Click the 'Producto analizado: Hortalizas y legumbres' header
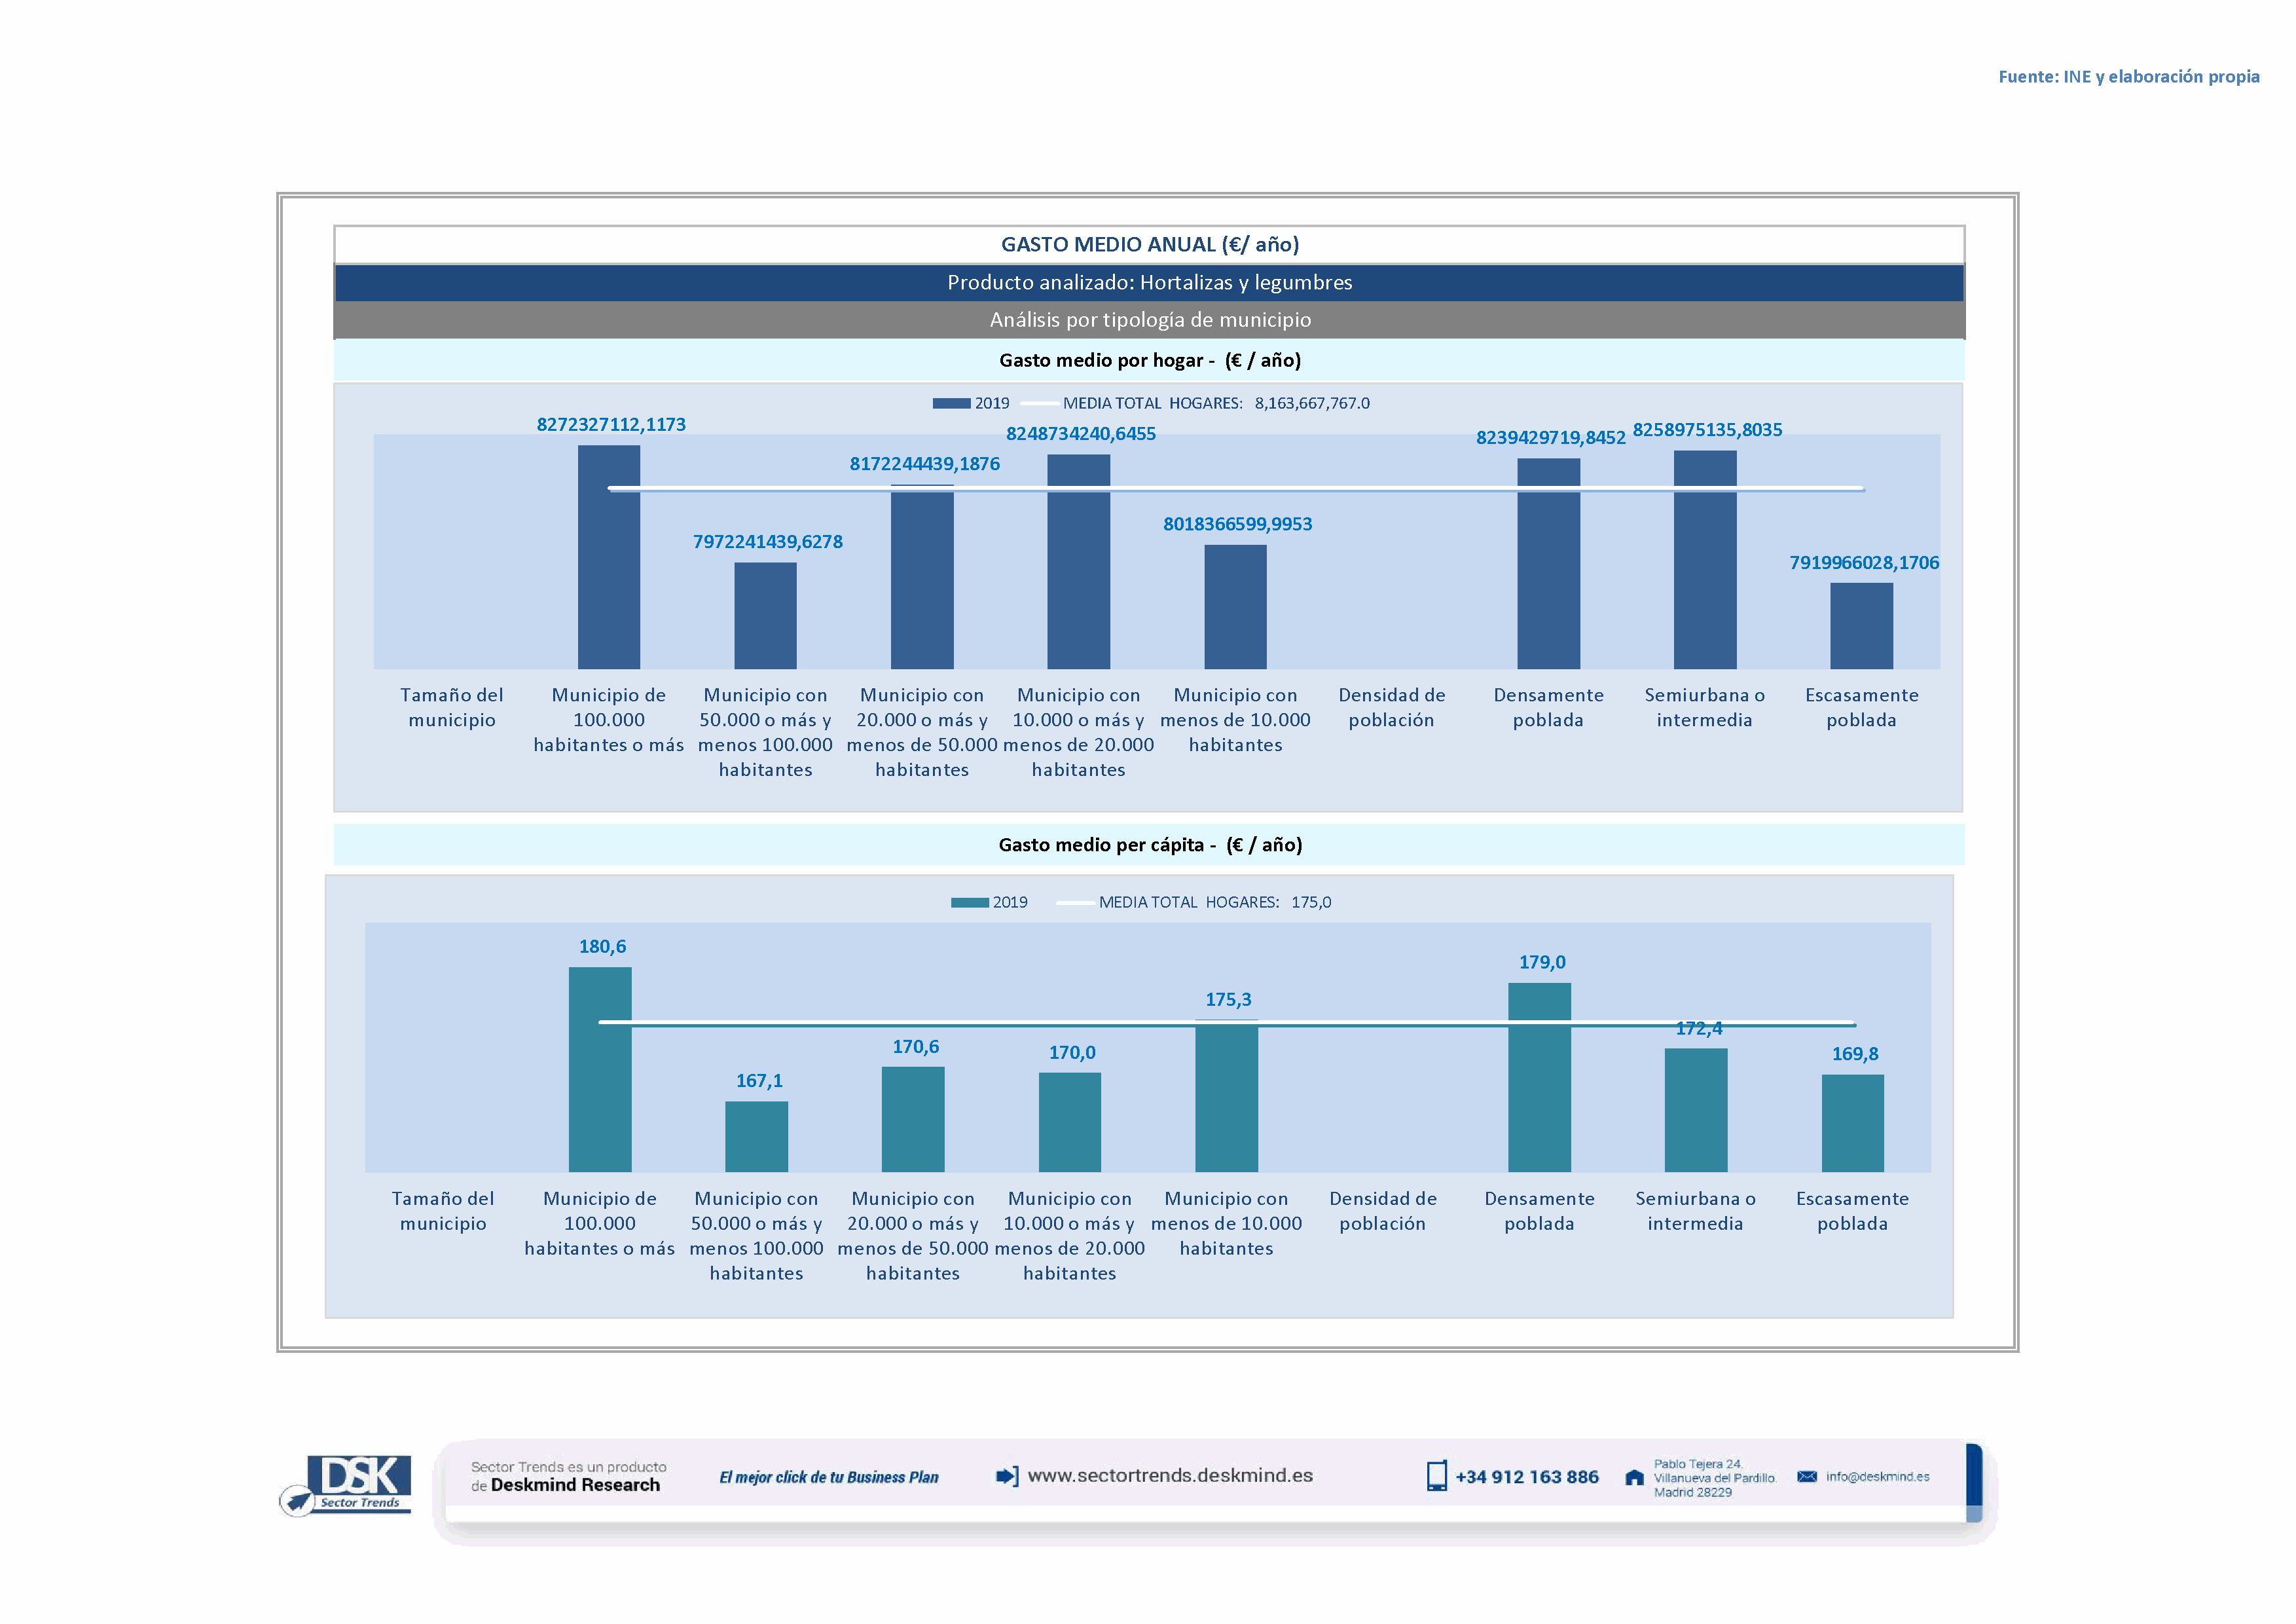Image resolution: width=2296 pixels, height=1624 pixels. [1149, 282]
